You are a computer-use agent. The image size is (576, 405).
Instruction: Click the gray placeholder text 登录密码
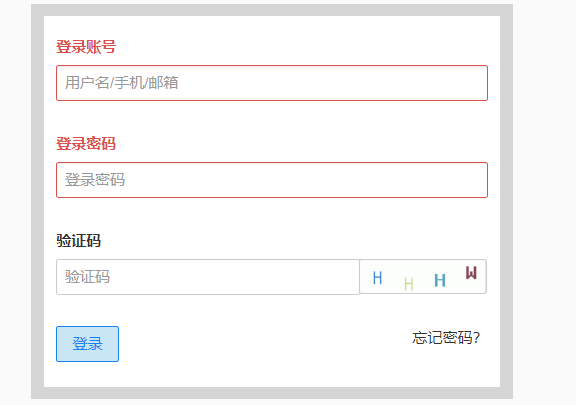coord(95,180)
